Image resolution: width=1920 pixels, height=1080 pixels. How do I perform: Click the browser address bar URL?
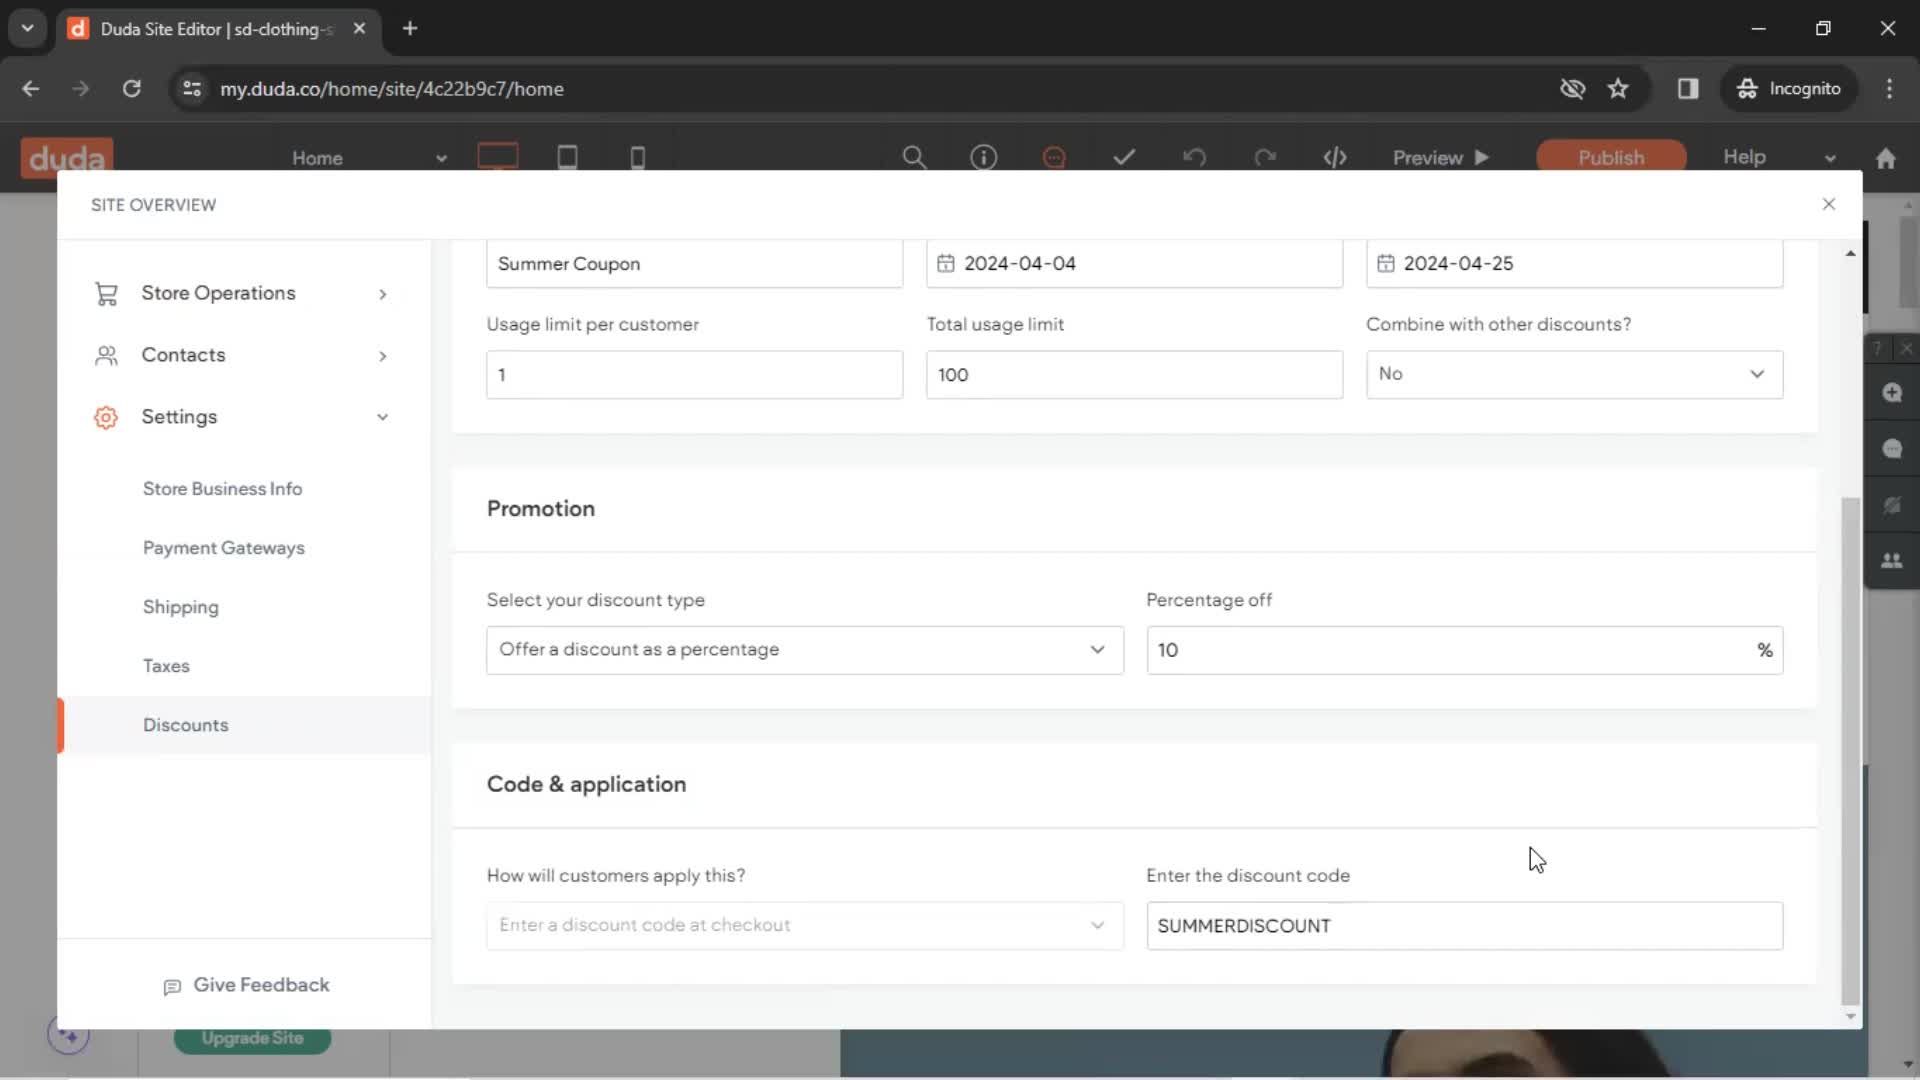pos(392,89)
